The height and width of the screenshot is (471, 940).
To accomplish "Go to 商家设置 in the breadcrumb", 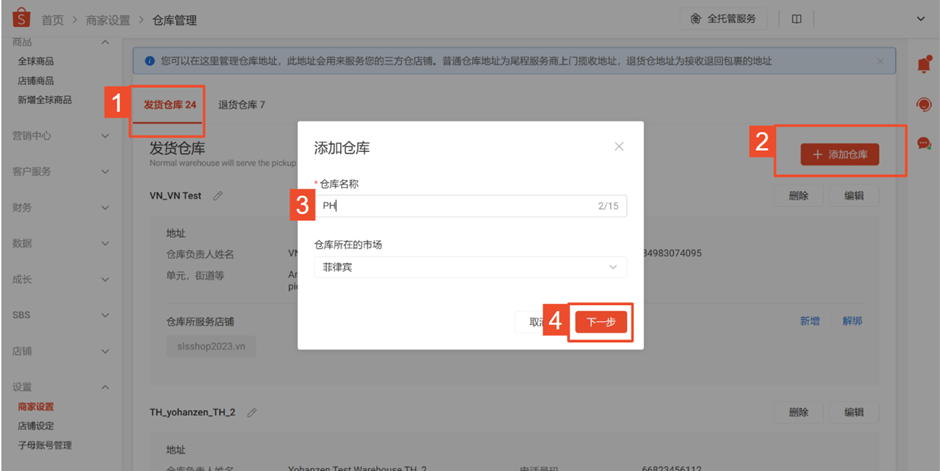I will coord(108,20).
